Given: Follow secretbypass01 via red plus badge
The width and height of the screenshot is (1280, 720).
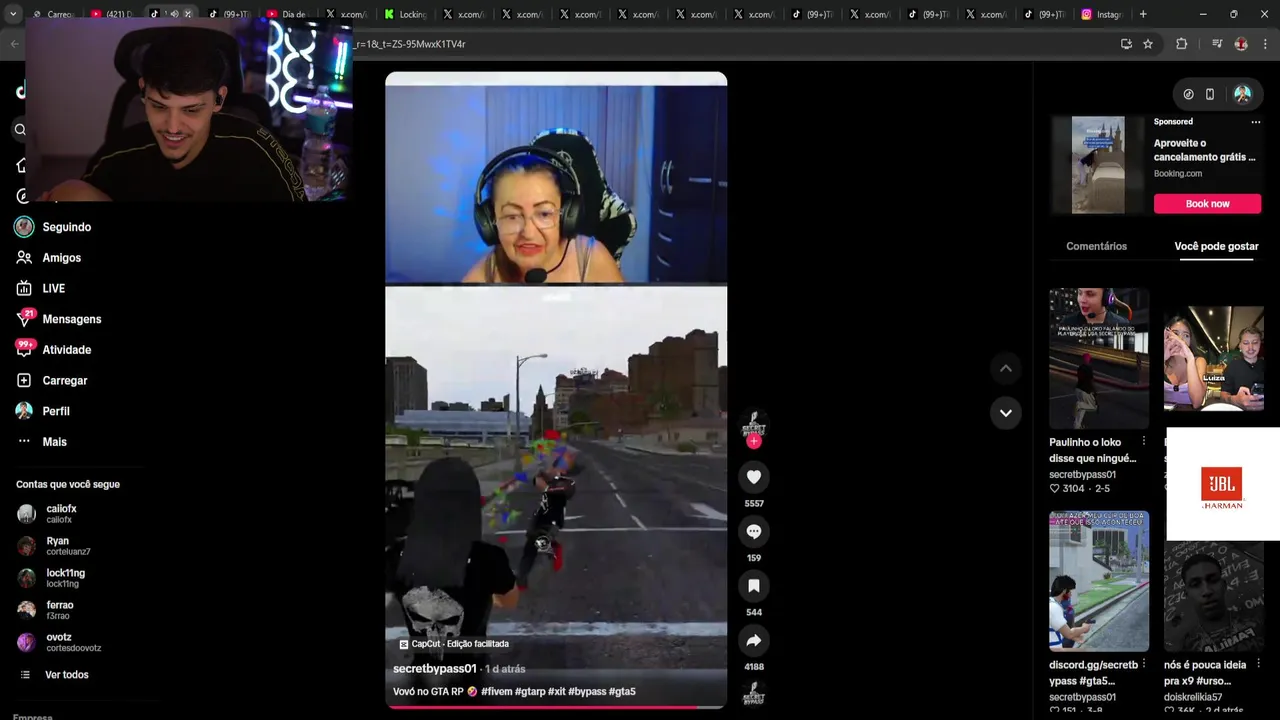Looking at the screenshot, I should [x=754, y=441].
